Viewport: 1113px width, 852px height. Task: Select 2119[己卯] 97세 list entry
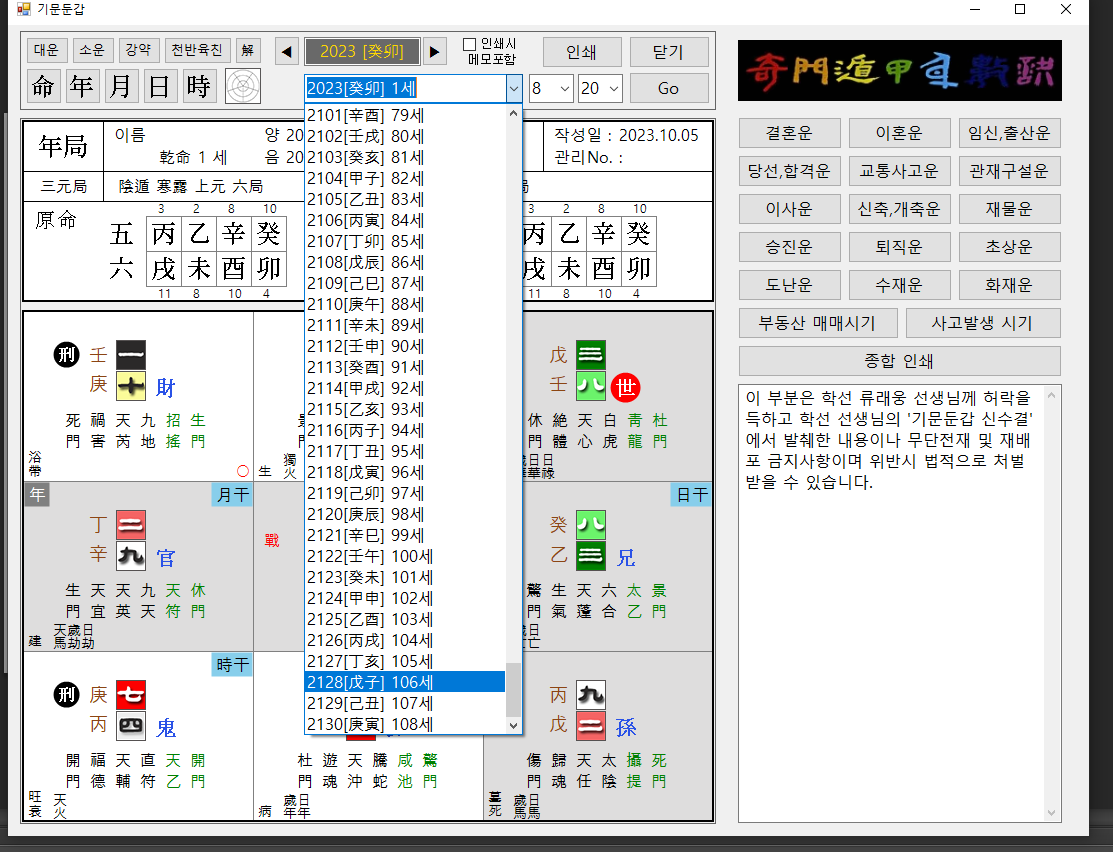click(x=405, y=493)
